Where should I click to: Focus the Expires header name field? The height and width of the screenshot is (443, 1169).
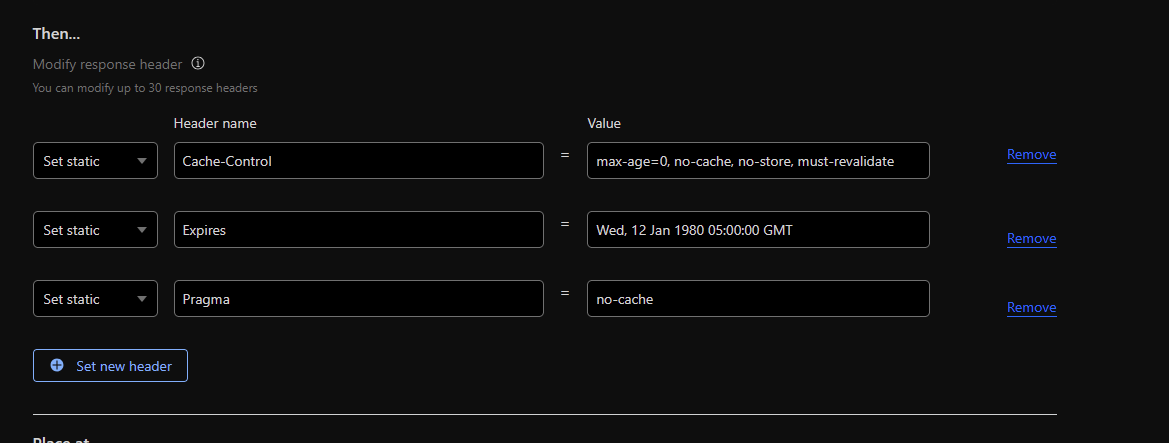358,230
